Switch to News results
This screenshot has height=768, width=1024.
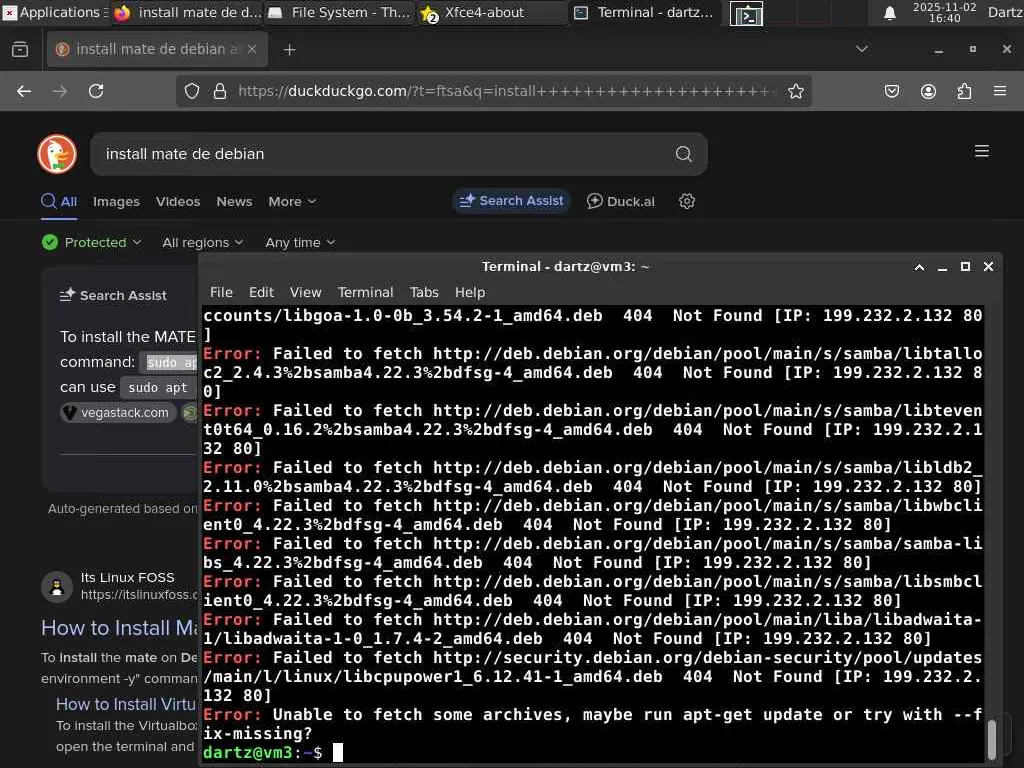tap(234, 202)
